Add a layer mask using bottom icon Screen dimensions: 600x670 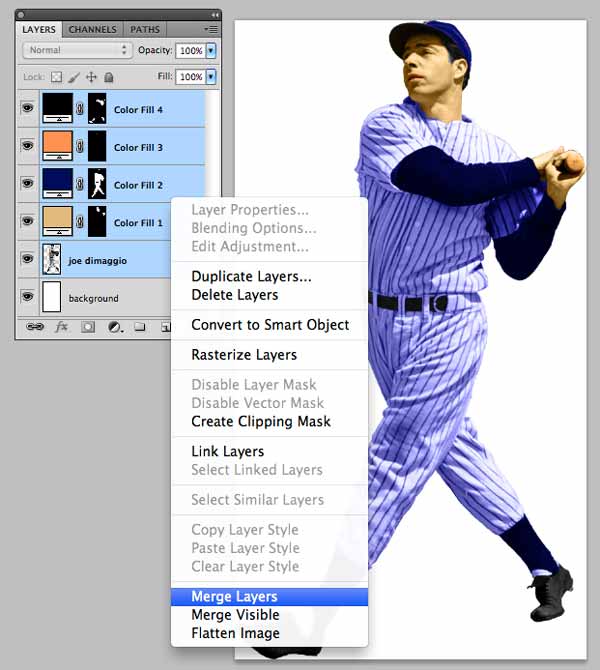click(88, 326)
